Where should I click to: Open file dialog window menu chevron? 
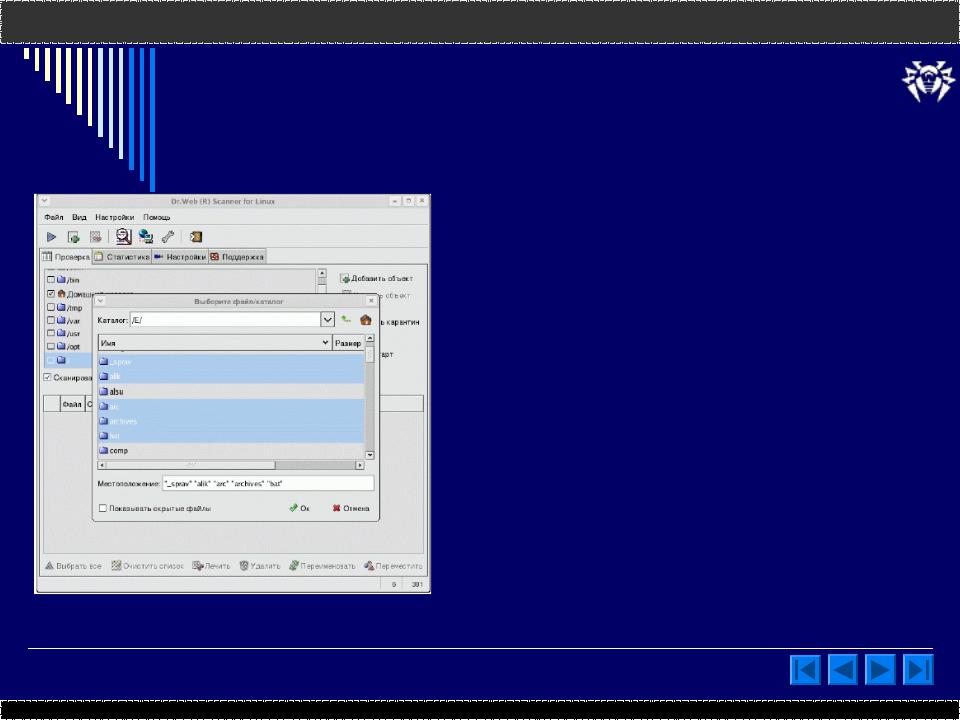(100, 301)
